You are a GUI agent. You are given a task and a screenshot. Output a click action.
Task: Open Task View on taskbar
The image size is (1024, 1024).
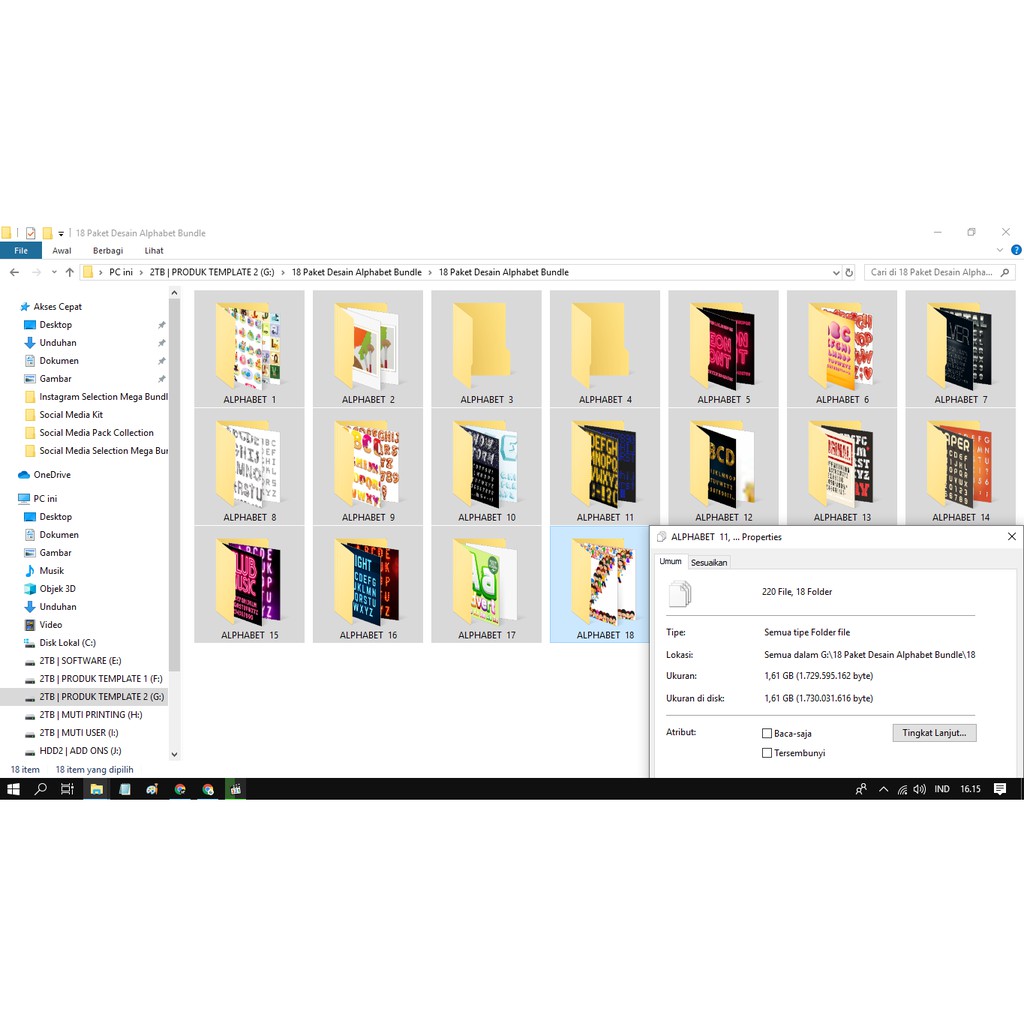pyautogui.click(x=67, y=789)
